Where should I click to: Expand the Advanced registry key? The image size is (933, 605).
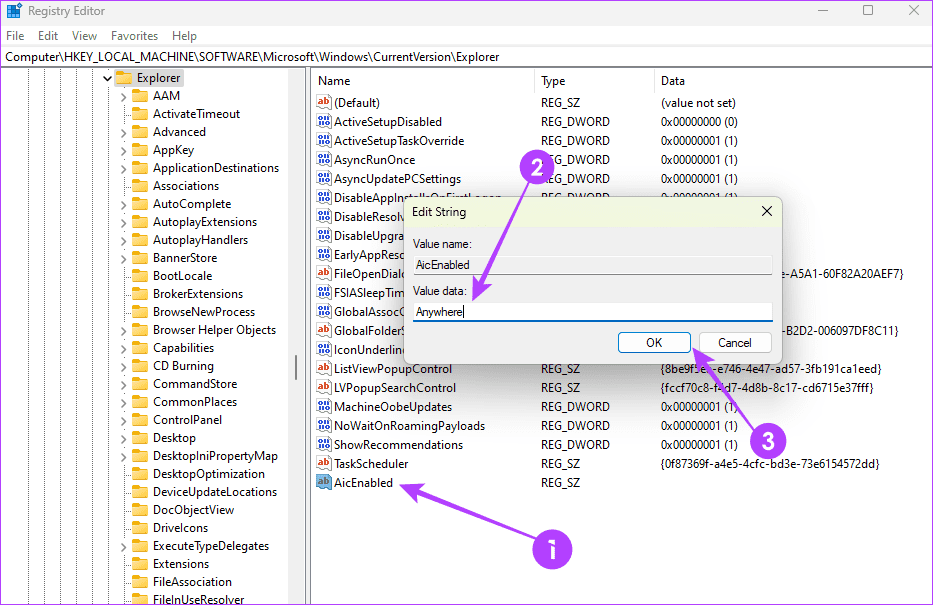tap(124, 132)
